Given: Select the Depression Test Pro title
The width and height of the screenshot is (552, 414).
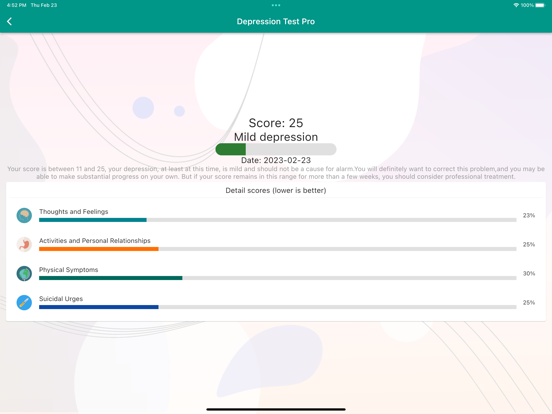Looking at the screenshot, I should click(x=276, y=21).
